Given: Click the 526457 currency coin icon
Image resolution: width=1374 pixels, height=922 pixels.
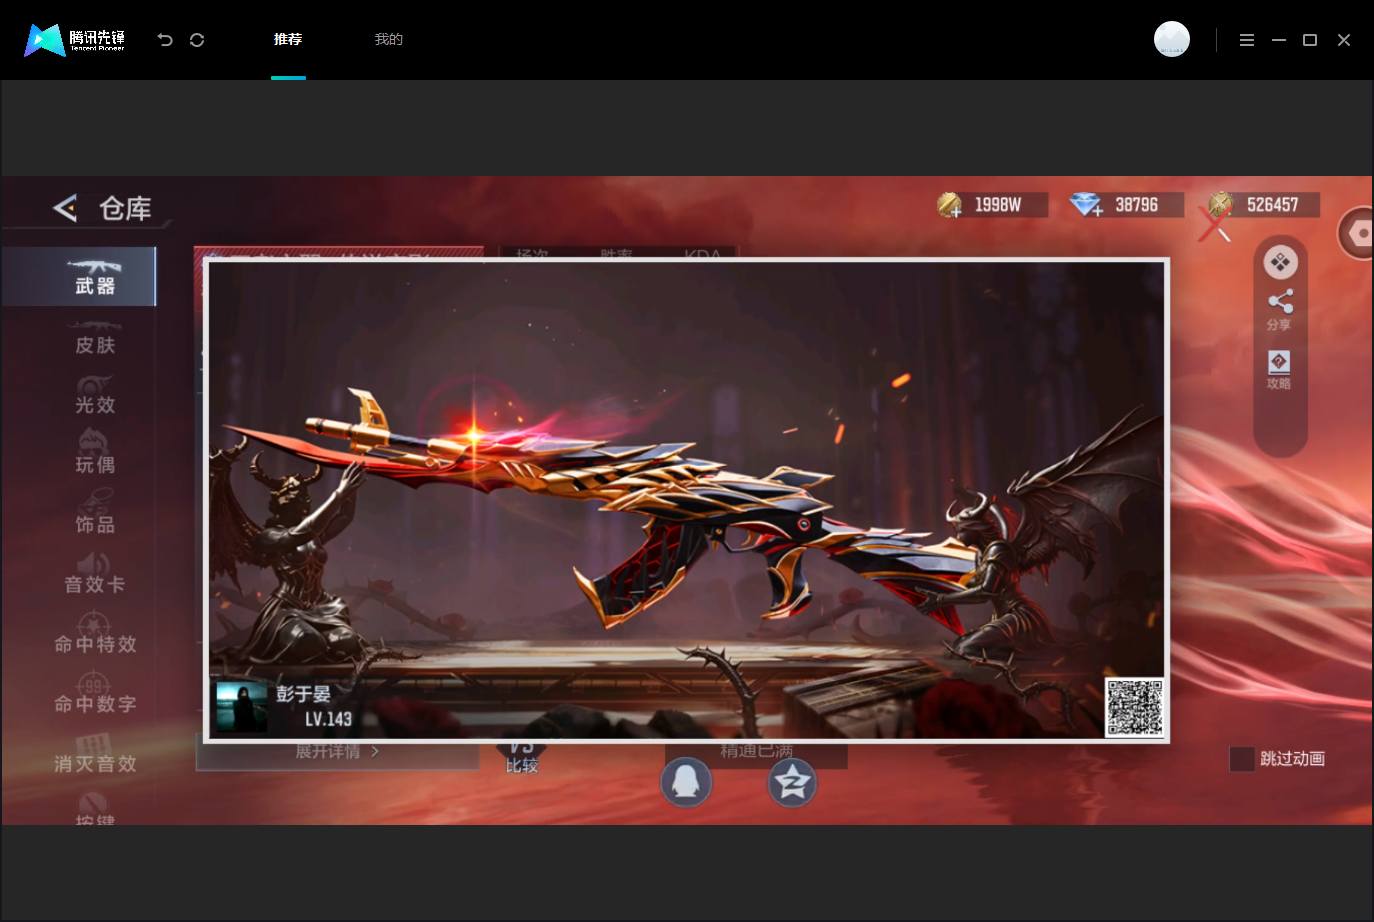Looking at the screenshot, I should [x=1220, y=205].
